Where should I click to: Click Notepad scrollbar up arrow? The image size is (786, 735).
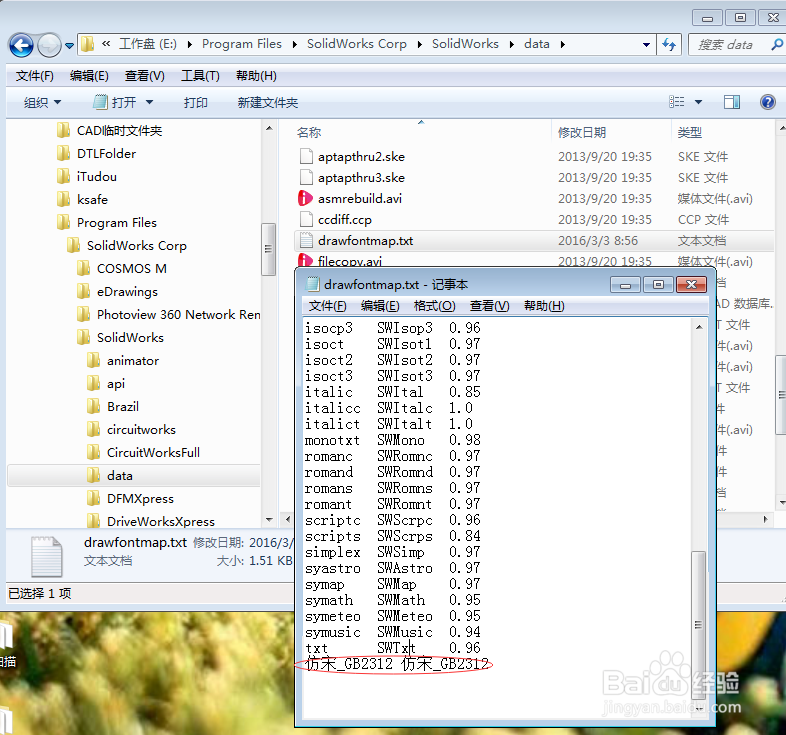[699, 327]
